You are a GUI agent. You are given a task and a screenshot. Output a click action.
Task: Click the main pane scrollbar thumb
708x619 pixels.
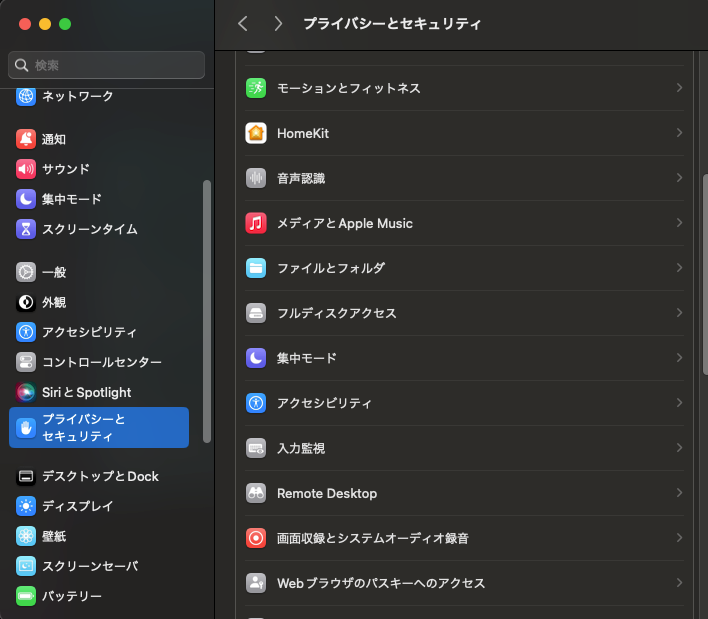click(x=705, y=275)
